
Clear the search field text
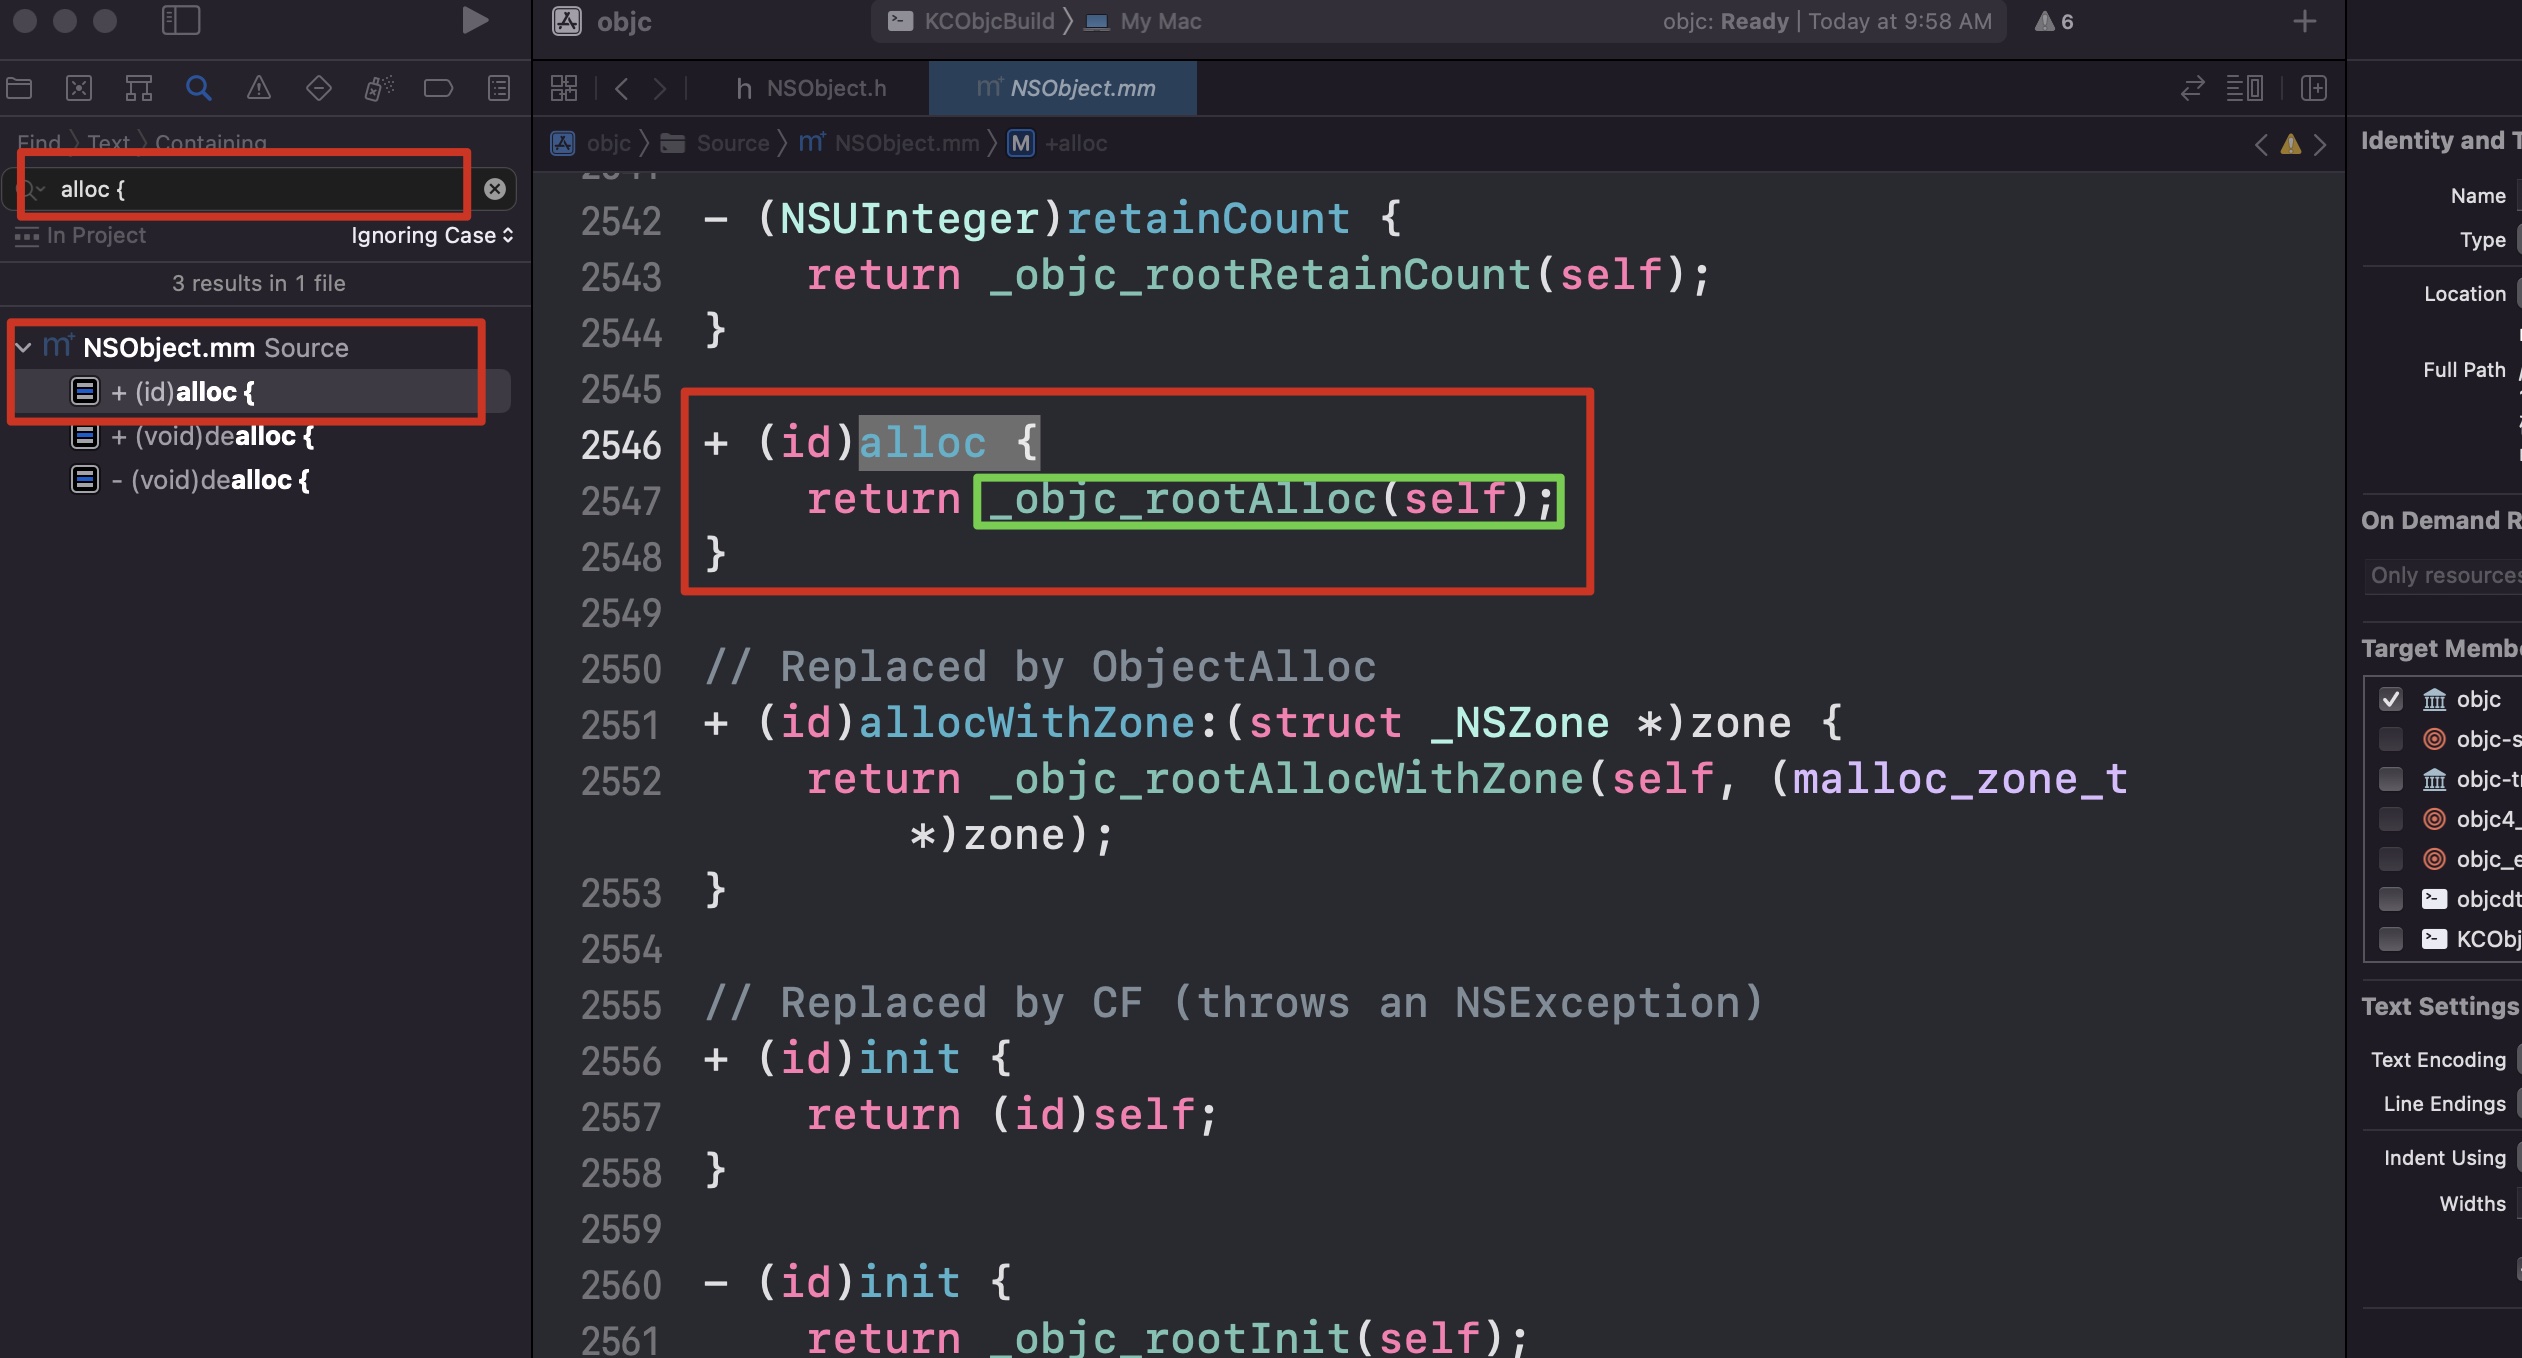click(495, 189)
